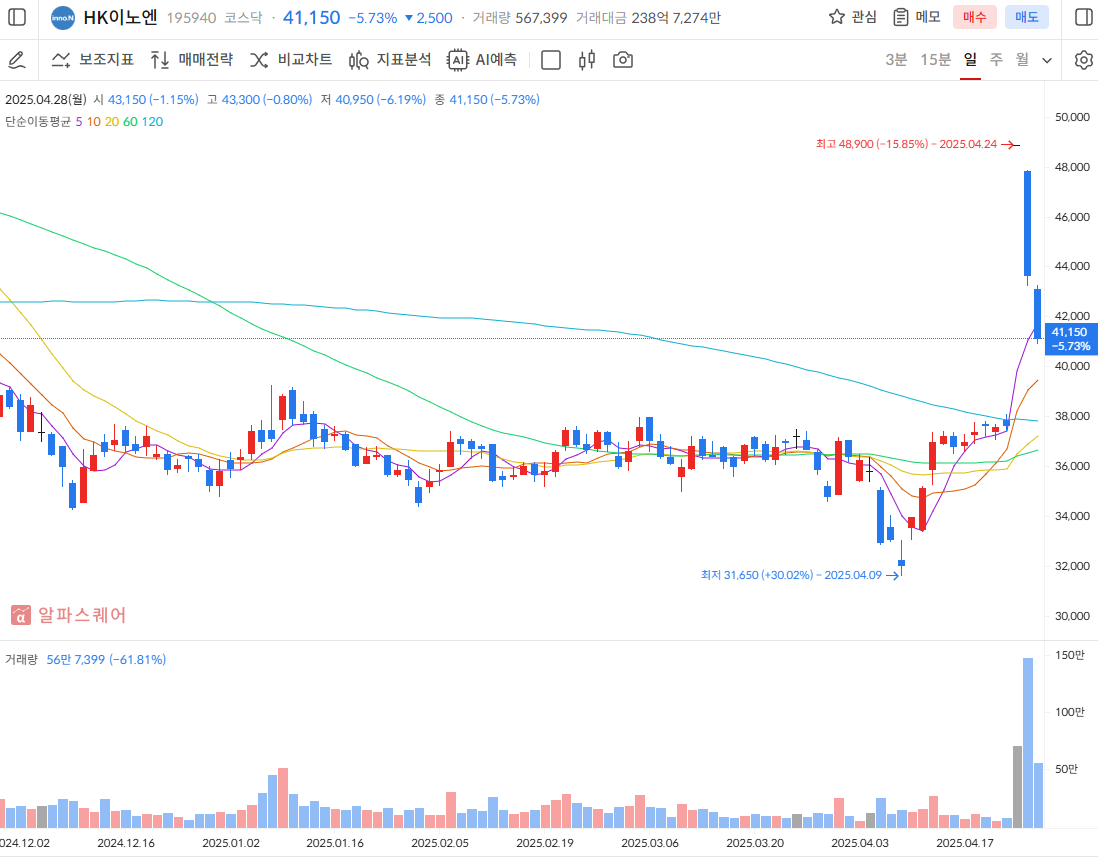The width and height of the screenshot is (1098, 859).
Task: Capture chart with camera icon
Action: coord(623,60)
